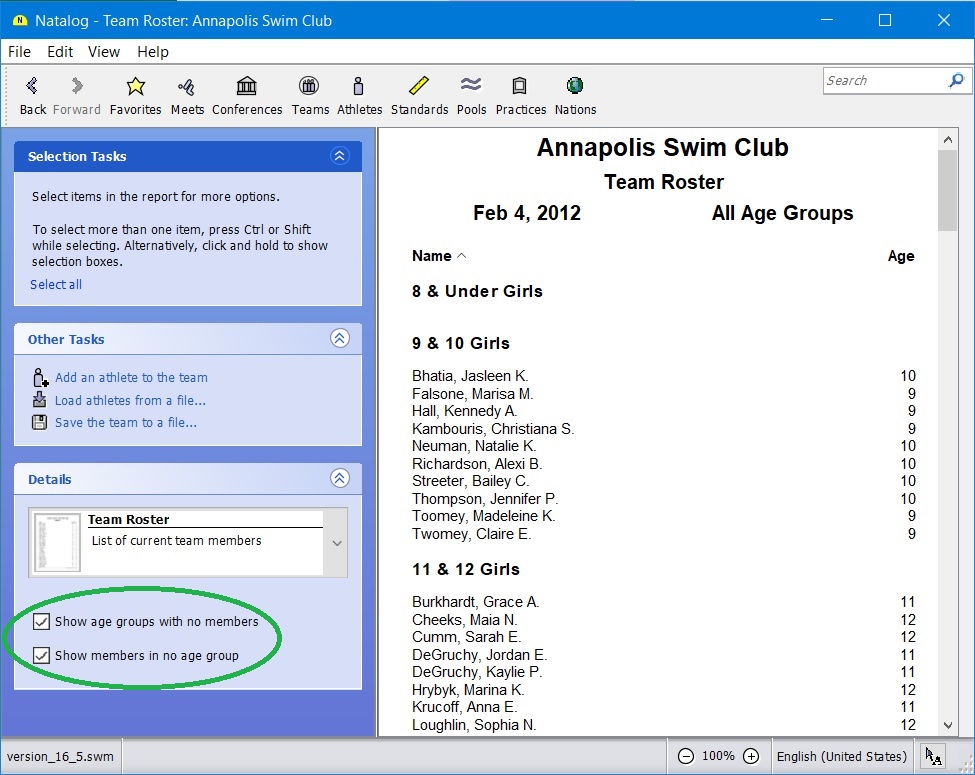Open the Team Roster report dropdown
The width and height of the screenshot is (975, 775).
(x=337, y=543)
